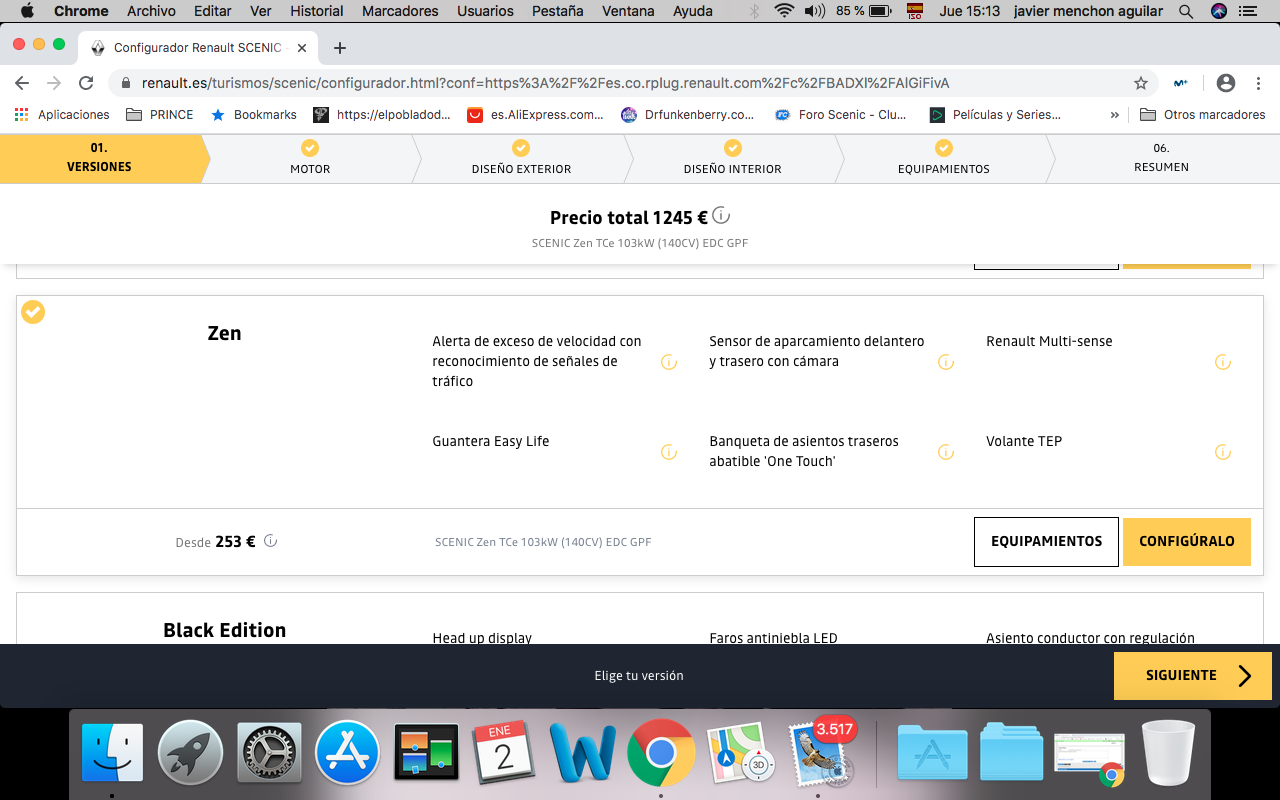
Task: Open info icon next to Precio total
Action: click(x=721, y=216)
